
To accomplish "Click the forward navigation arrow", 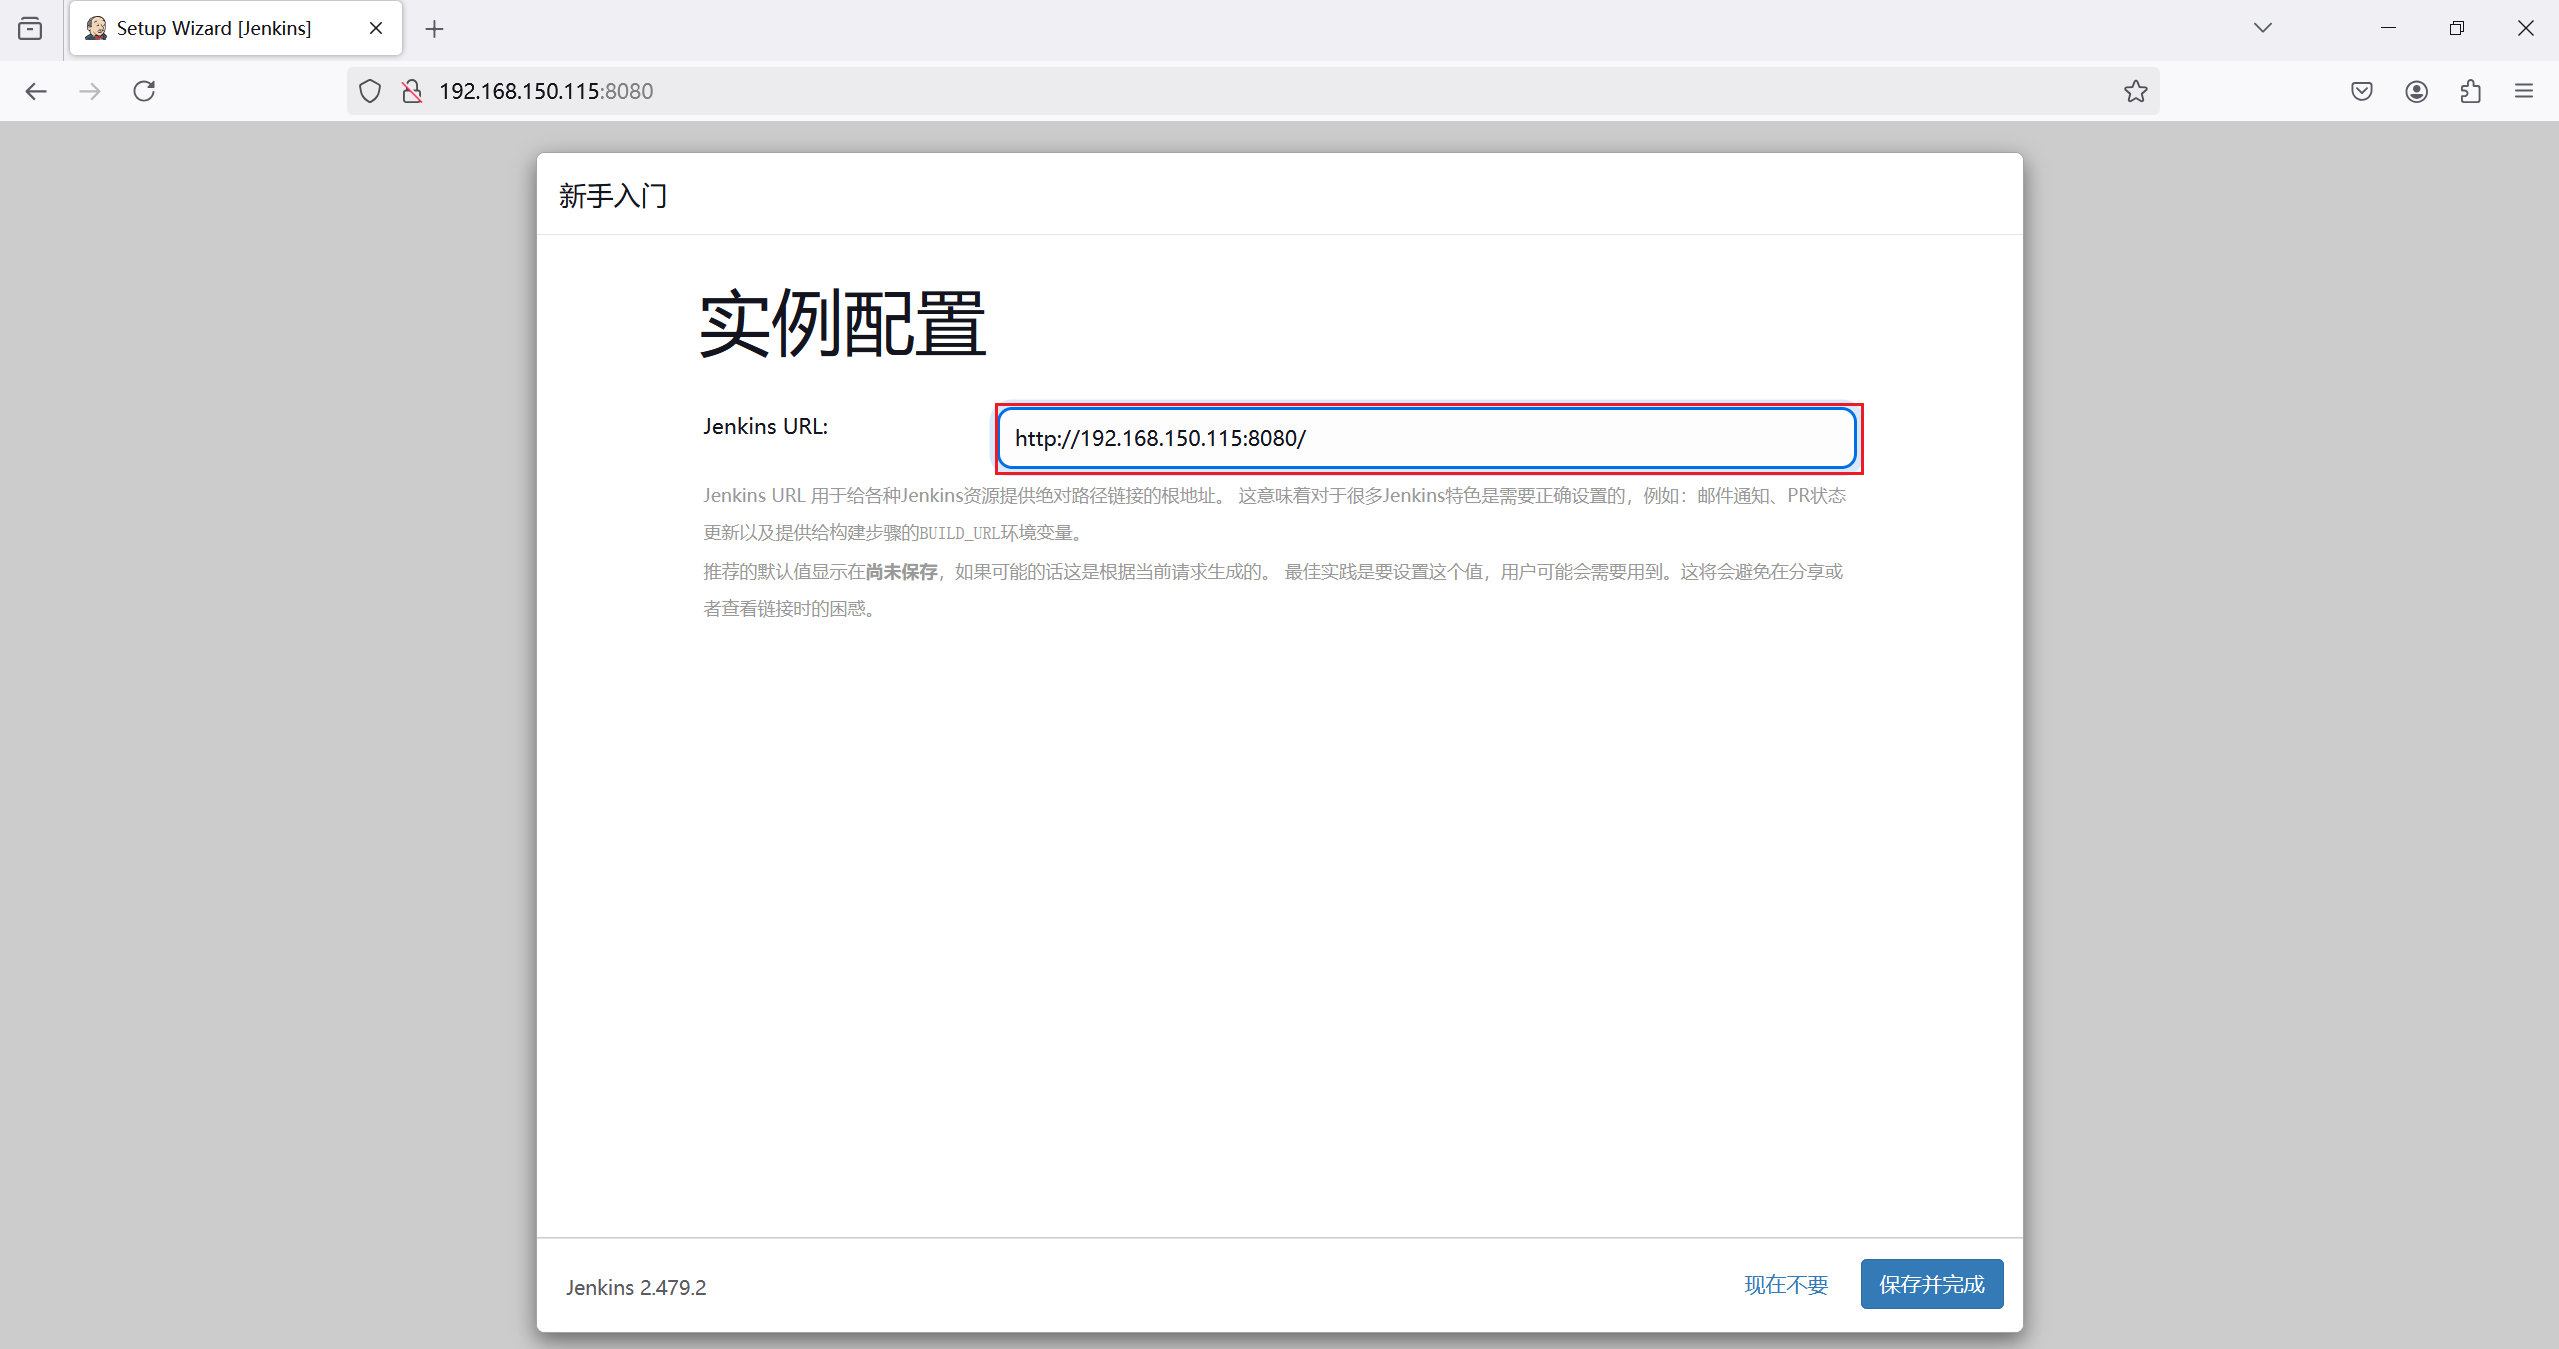I will pyautogui.click(x=90, y=91).
